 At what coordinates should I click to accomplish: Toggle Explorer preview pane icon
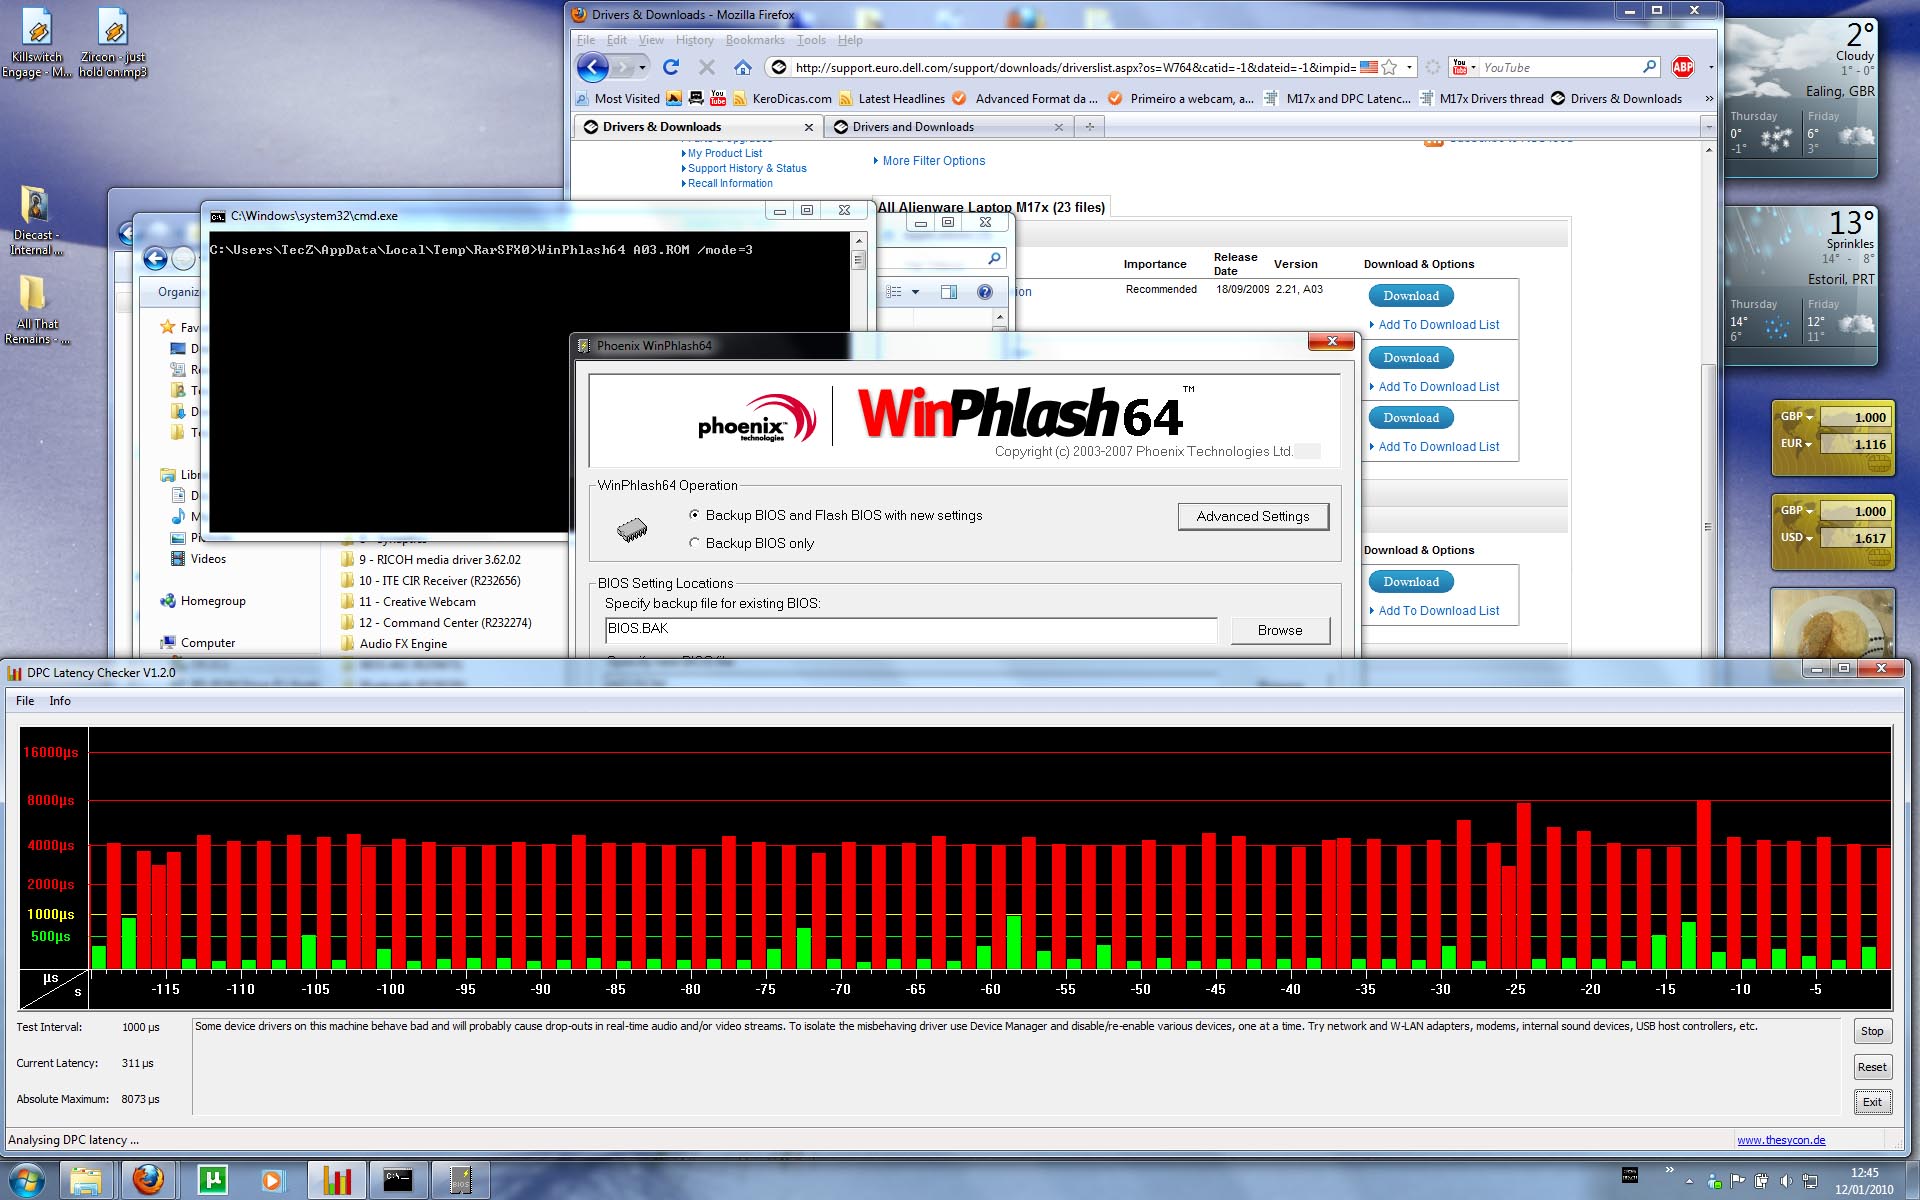point(949,292)
